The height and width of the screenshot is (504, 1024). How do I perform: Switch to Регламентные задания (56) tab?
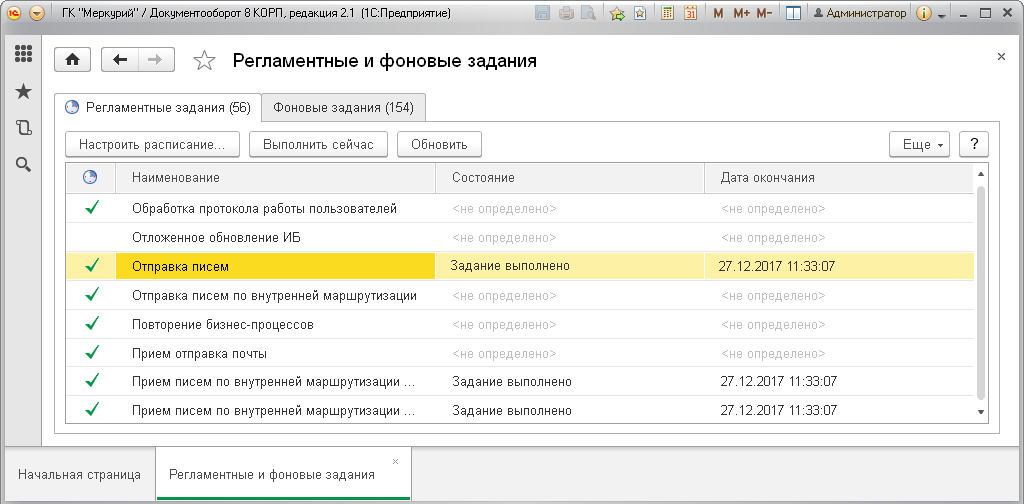(x=159, y=108)
